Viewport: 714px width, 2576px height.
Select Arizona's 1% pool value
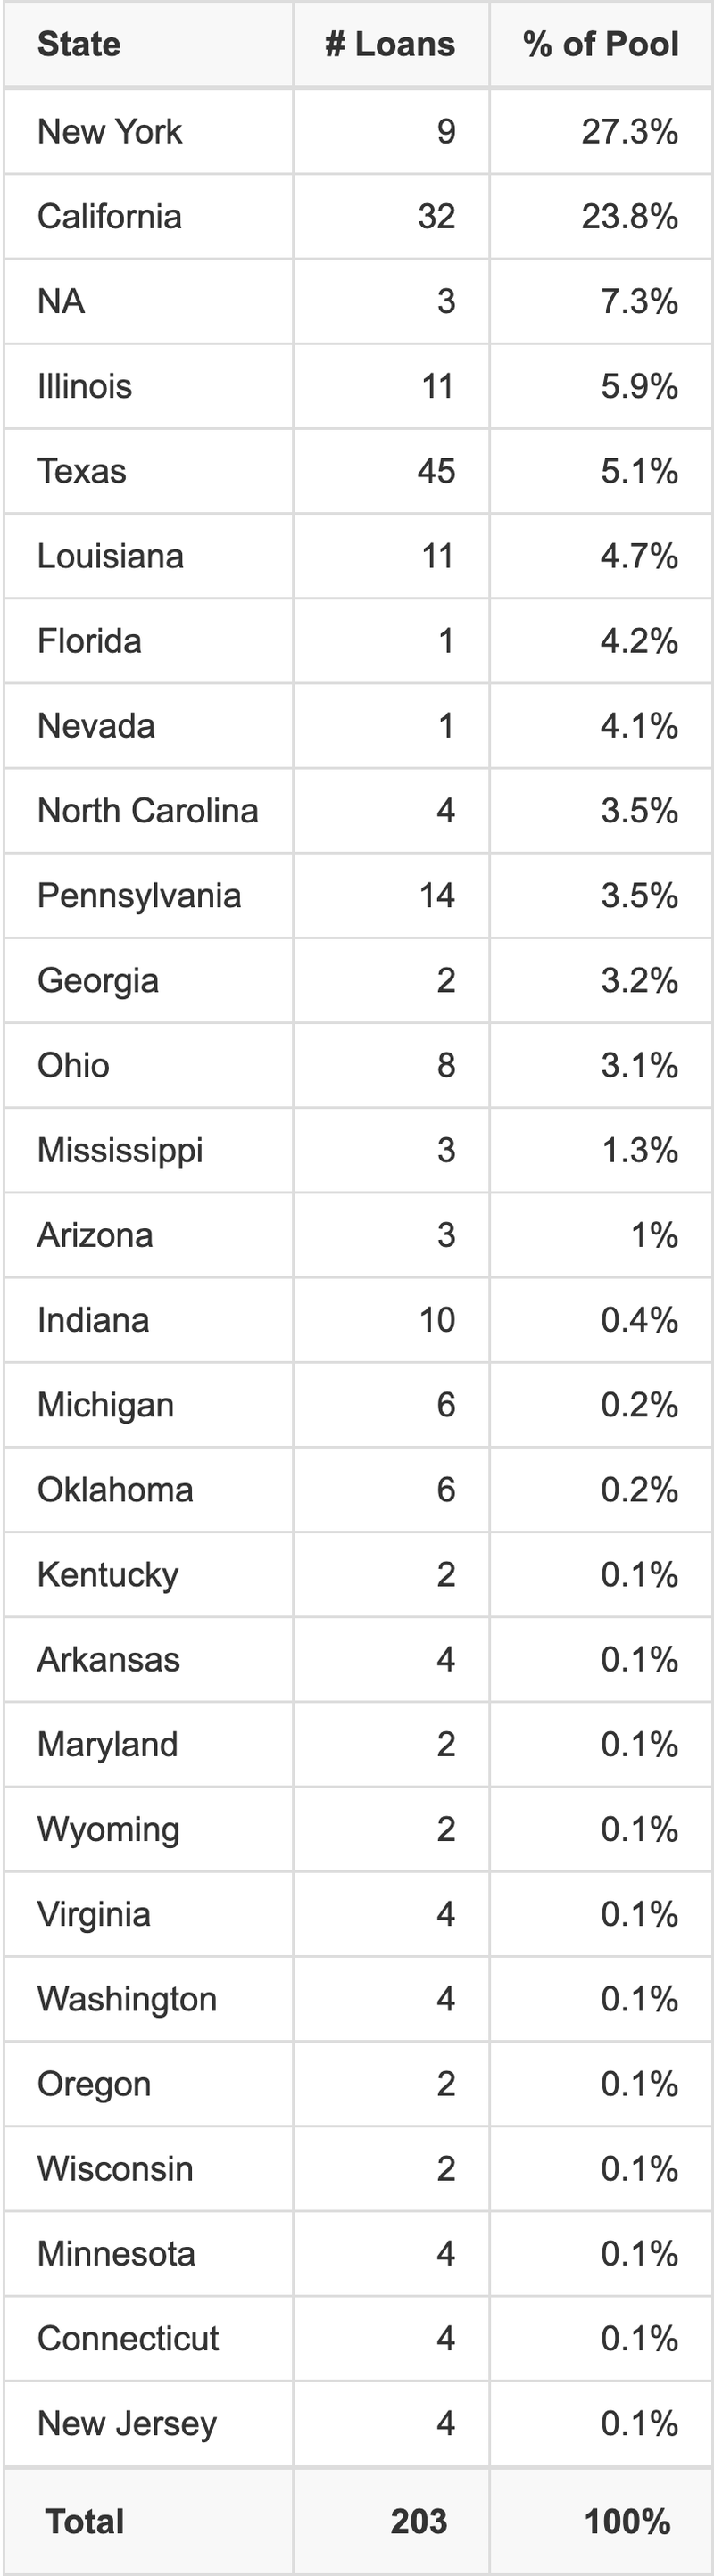(654, 1235)
